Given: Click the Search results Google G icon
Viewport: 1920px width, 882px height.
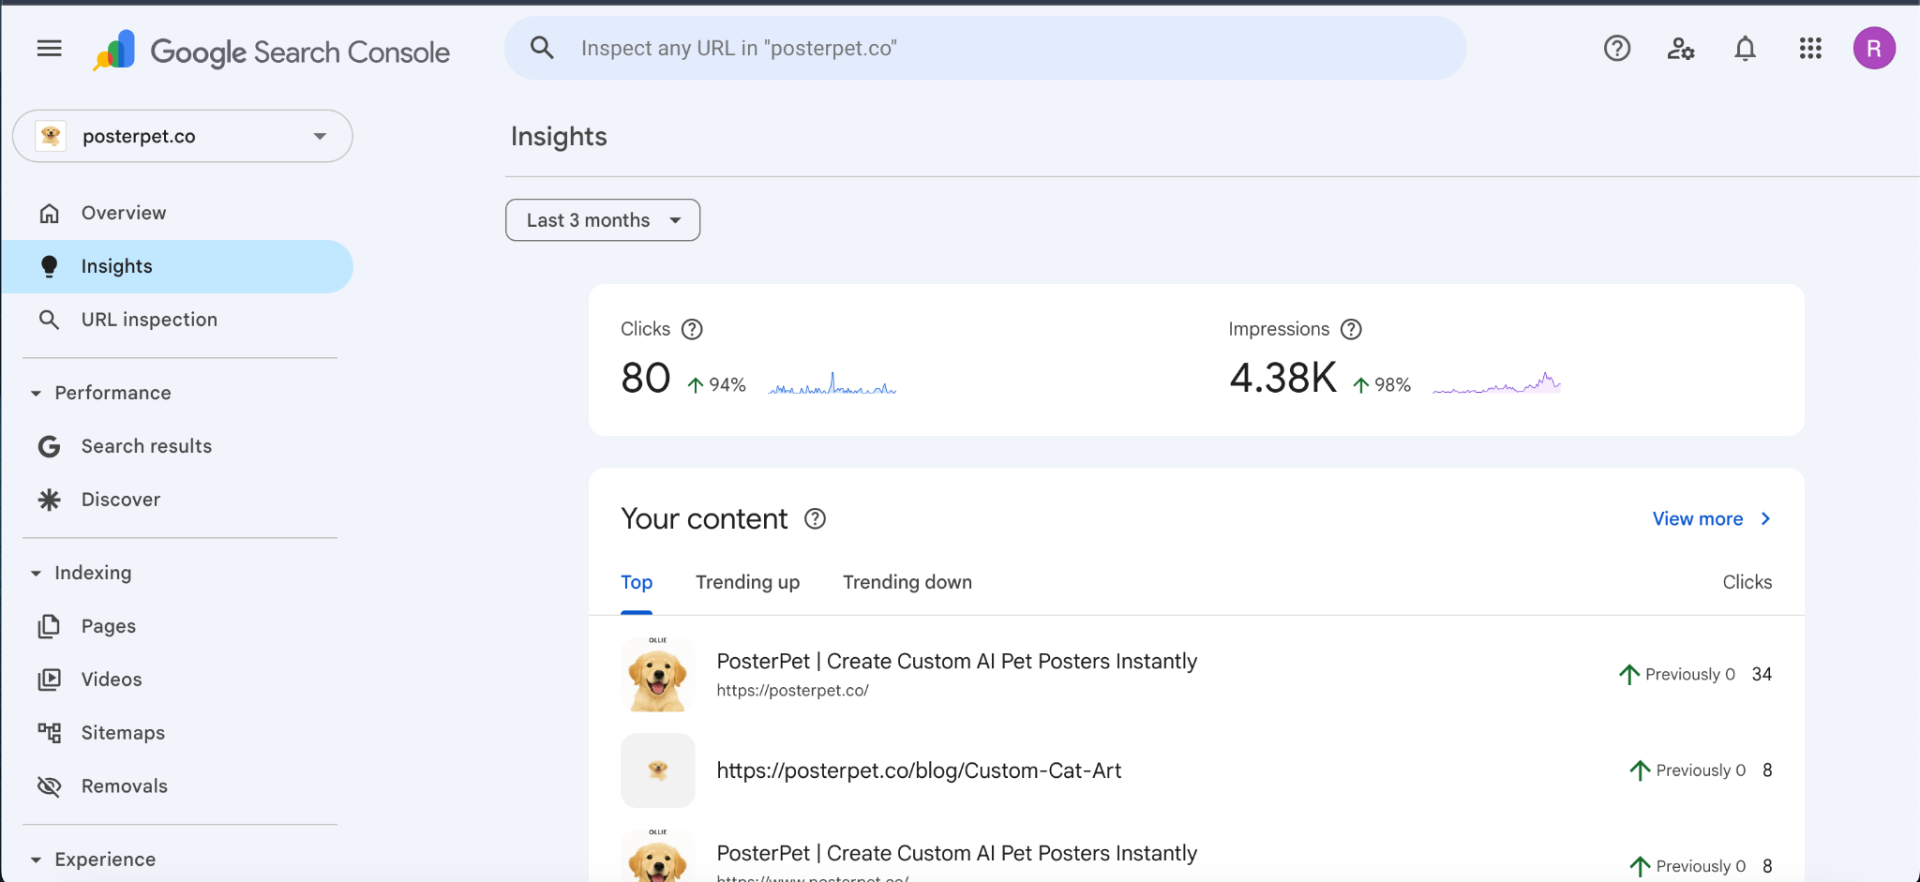Looking at the screenshot, I should click(x=49, y=446).
